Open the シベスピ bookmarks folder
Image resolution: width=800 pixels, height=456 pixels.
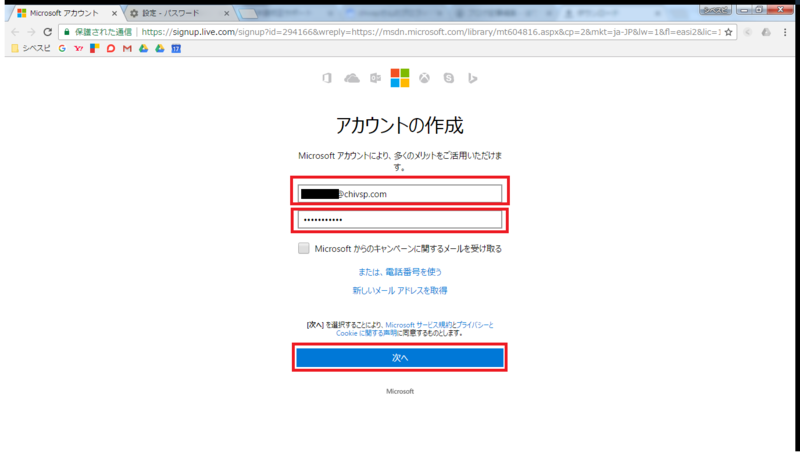tap(31, 48)
